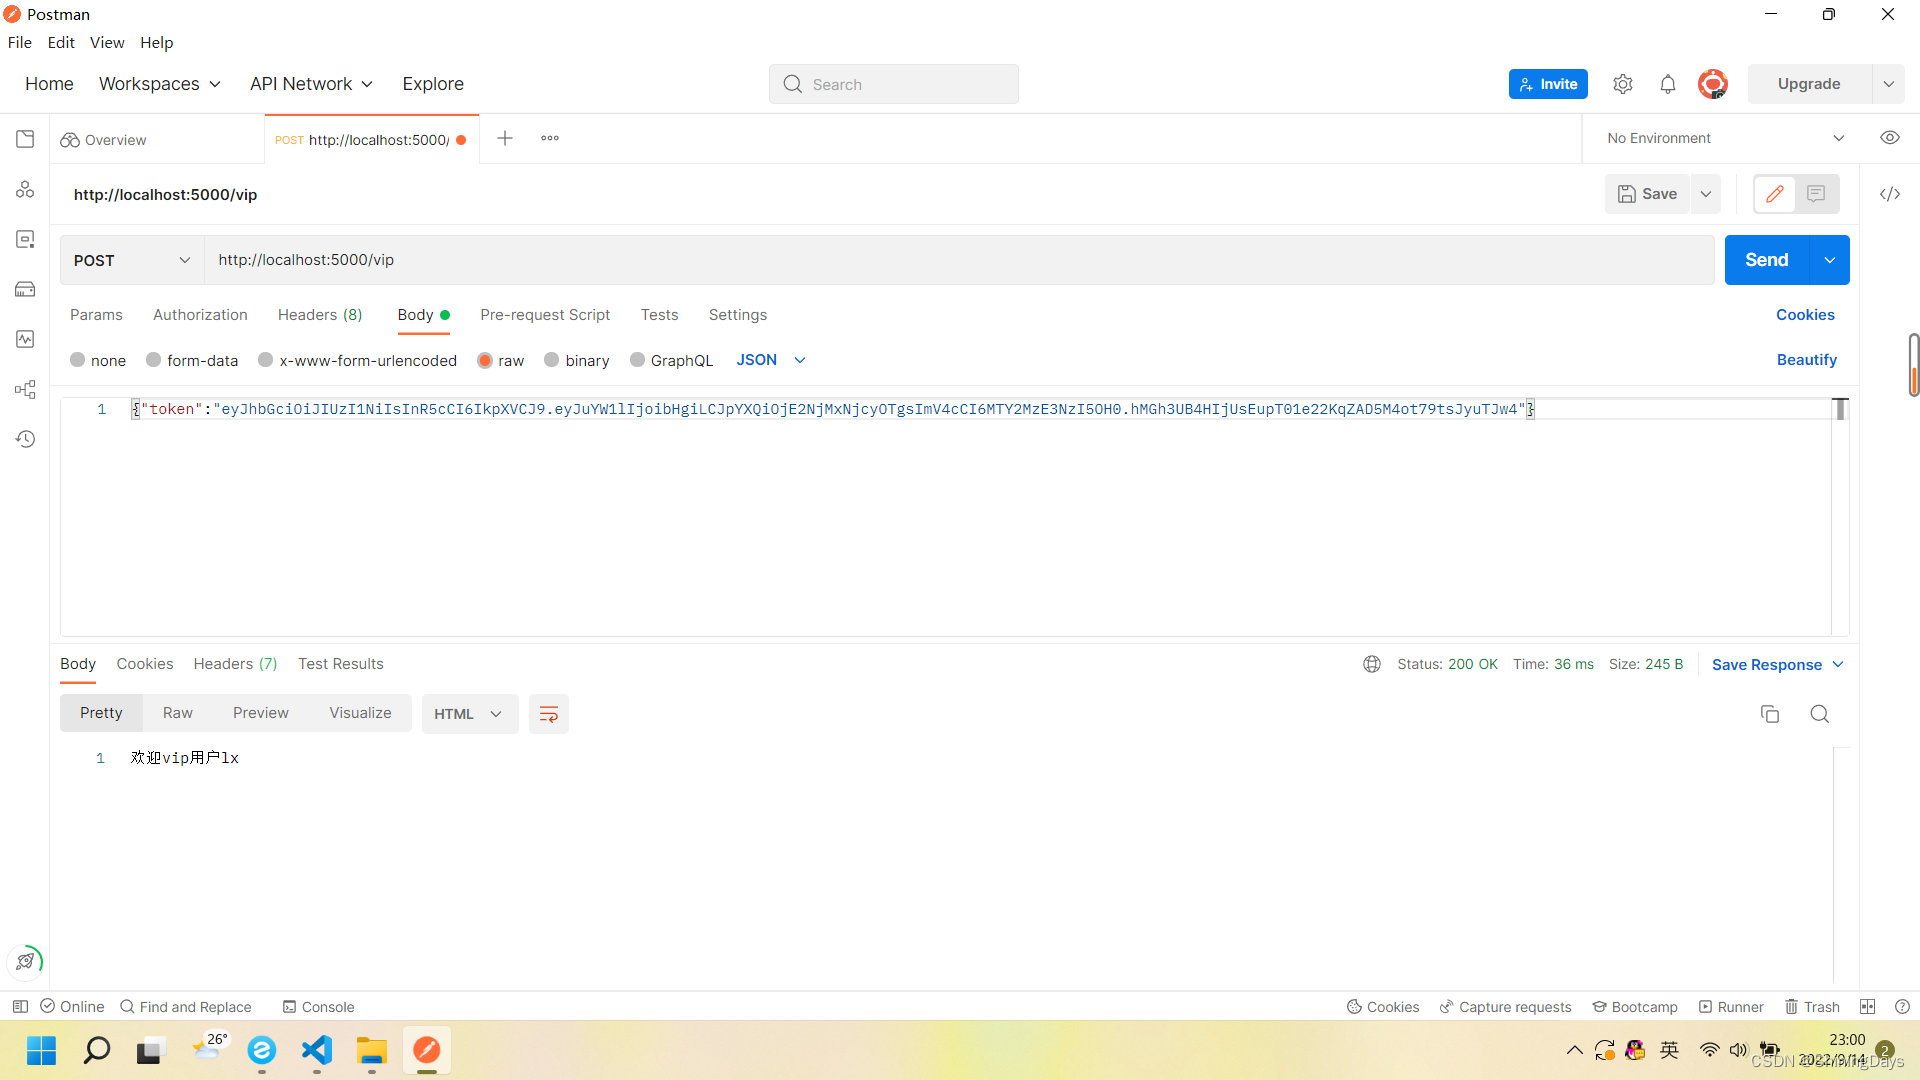Open the notifications bell

tap(1667, 85)
